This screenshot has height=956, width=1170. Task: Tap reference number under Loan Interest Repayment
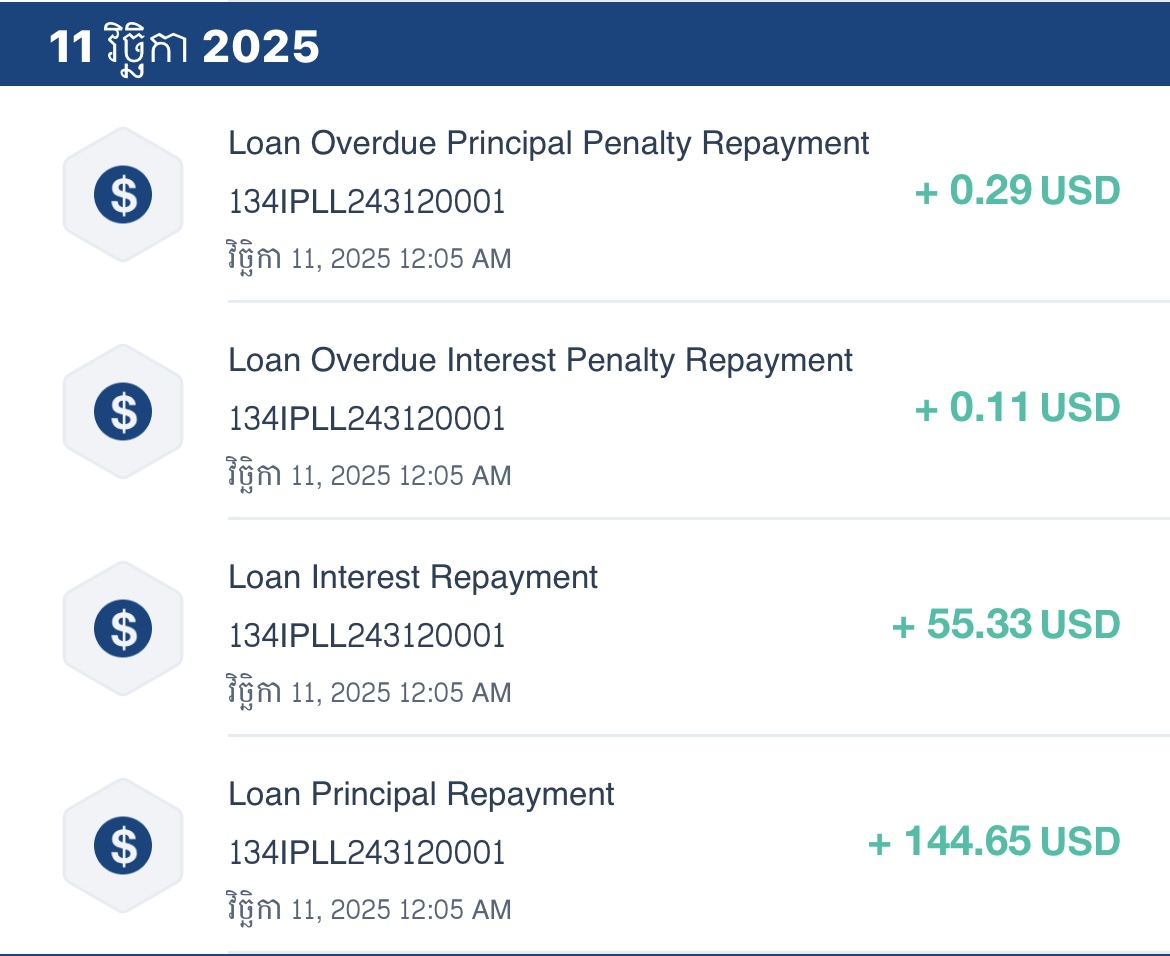366,636
